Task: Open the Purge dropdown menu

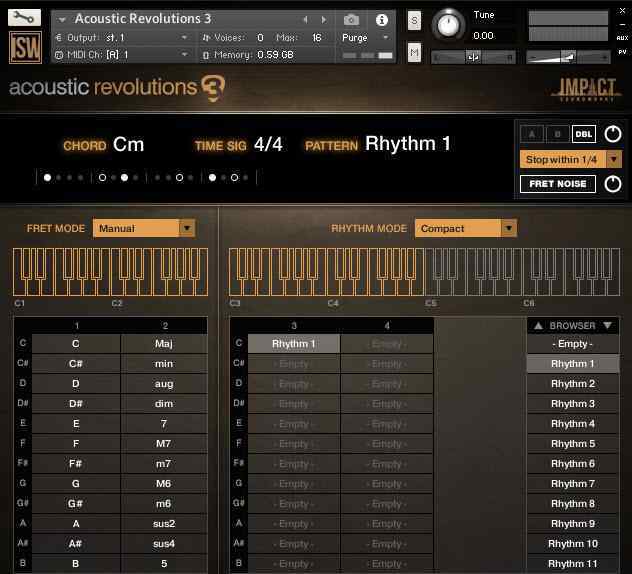Action: [x=365, y=37]
